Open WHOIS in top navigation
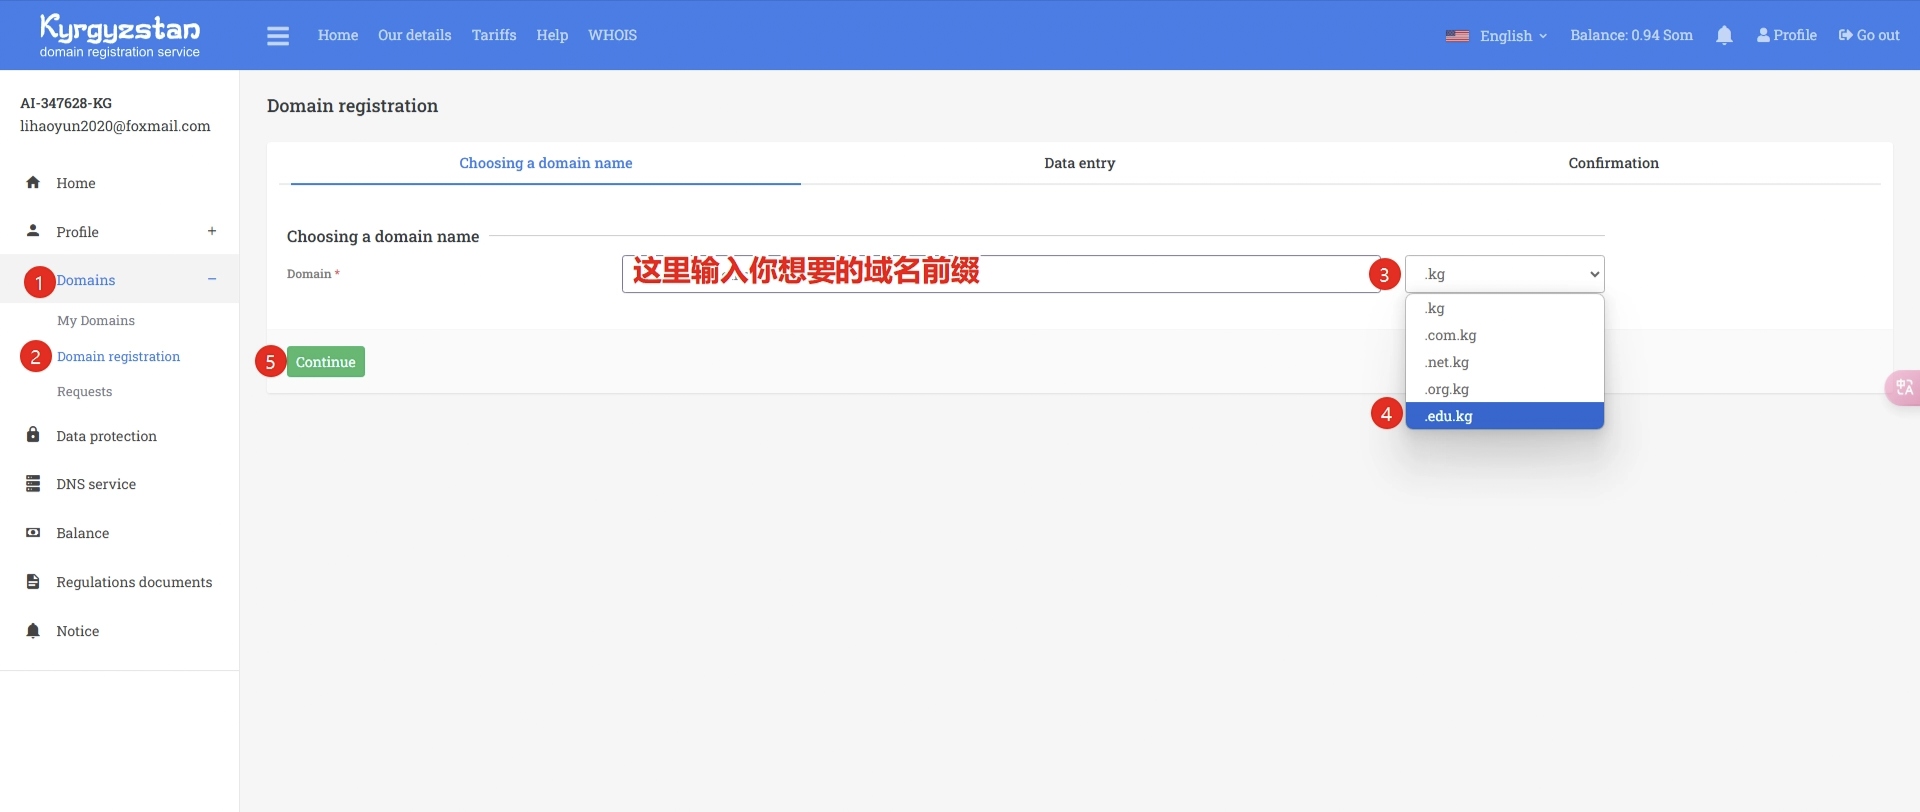 (x=613, y=35)
